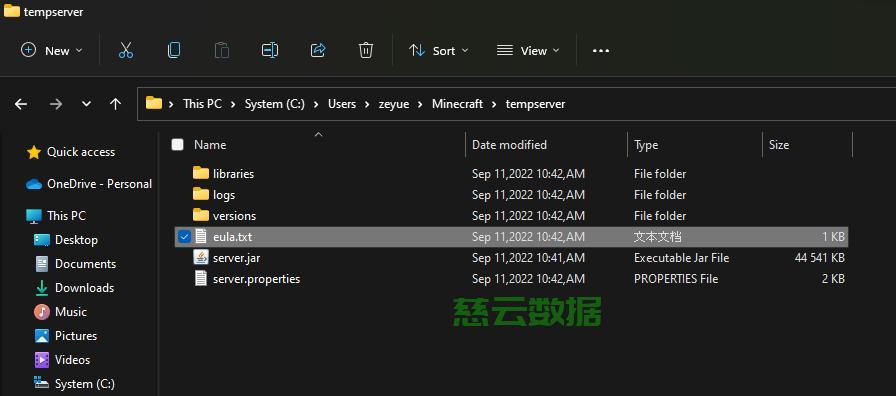
Task: Click the logs folder icon
Action: click(201, 194)
